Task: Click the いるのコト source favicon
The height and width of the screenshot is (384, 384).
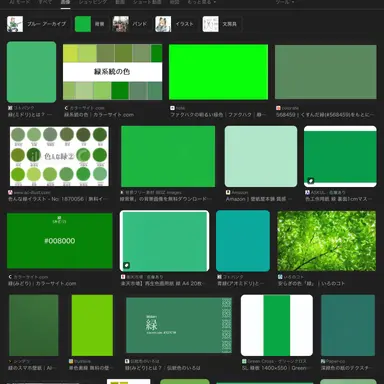Action: click(x=280, y=277)
